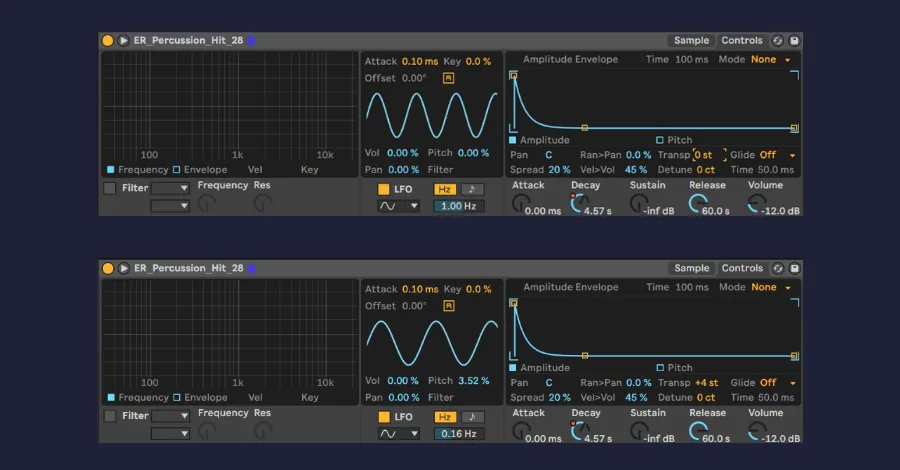Click the LFO Pitch amount 0.00 % in top Simpler
This screenshot has width=900, height=470.
tap(473, 153)
